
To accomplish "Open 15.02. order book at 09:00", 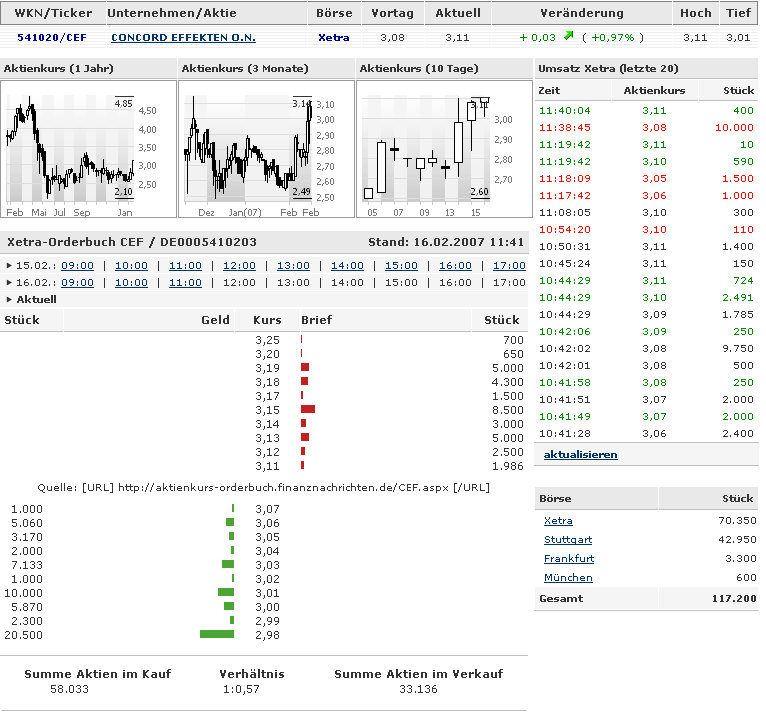I will pyautogui.click(x=77, y=266).
